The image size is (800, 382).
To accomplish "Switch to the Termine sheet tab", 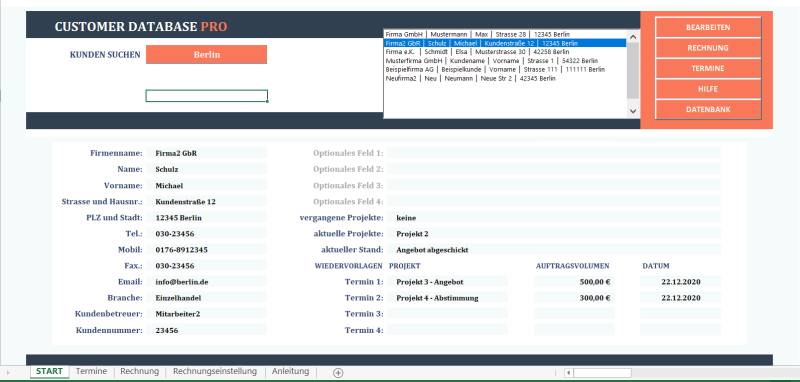I will 91,371.
